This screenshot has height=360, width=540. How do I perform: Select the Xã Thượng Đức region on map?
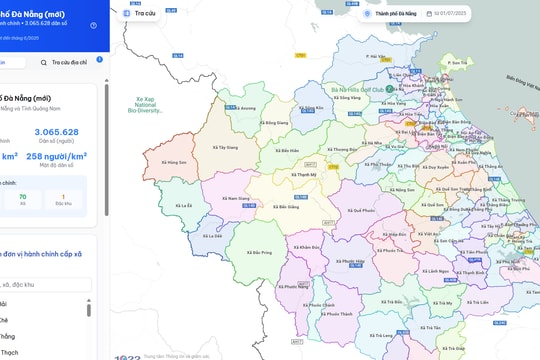coord(342,150)
